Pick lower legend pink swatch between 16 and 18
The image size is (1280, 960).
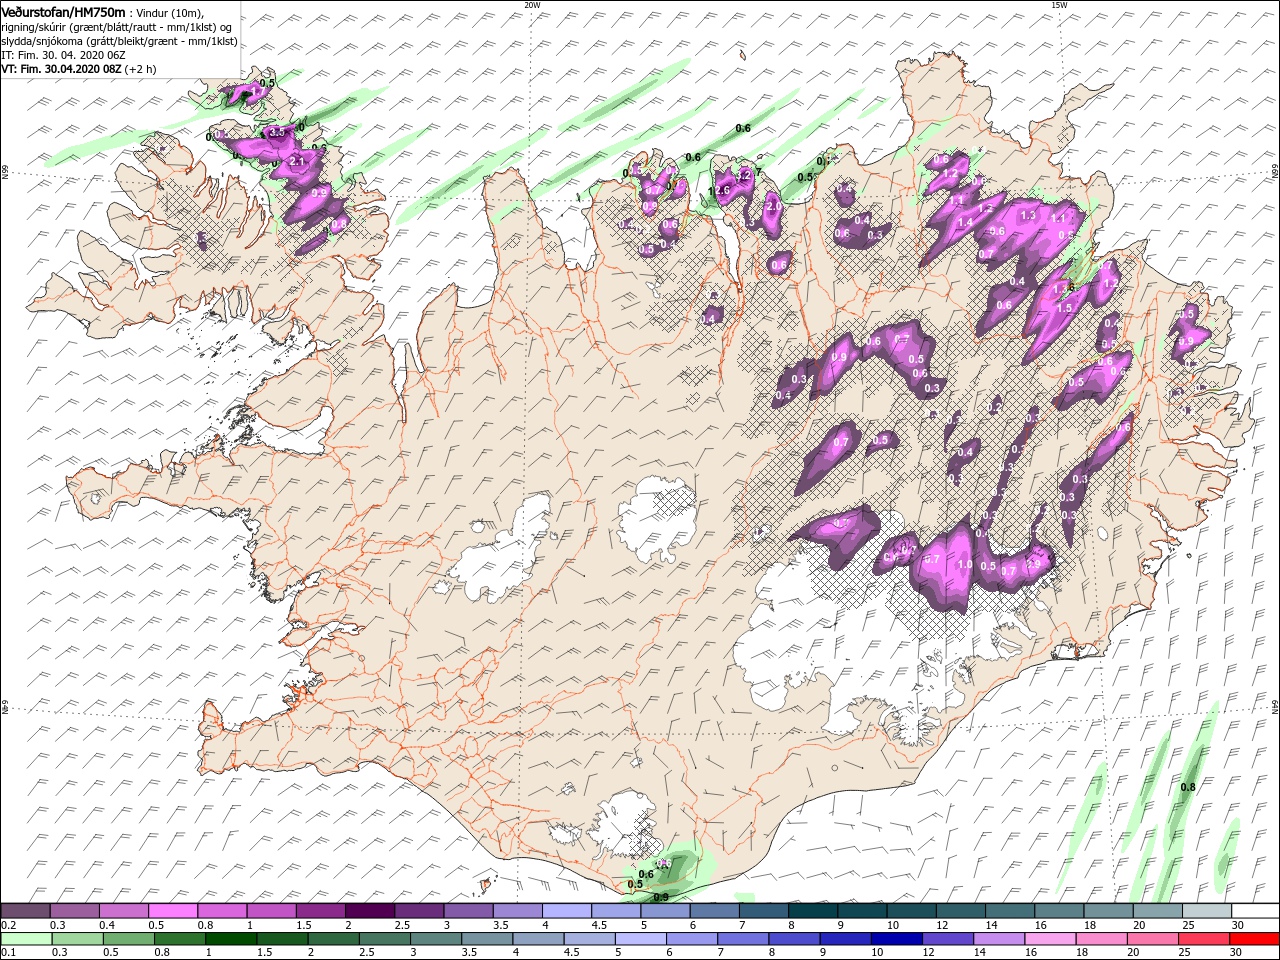click(1052, 939)
